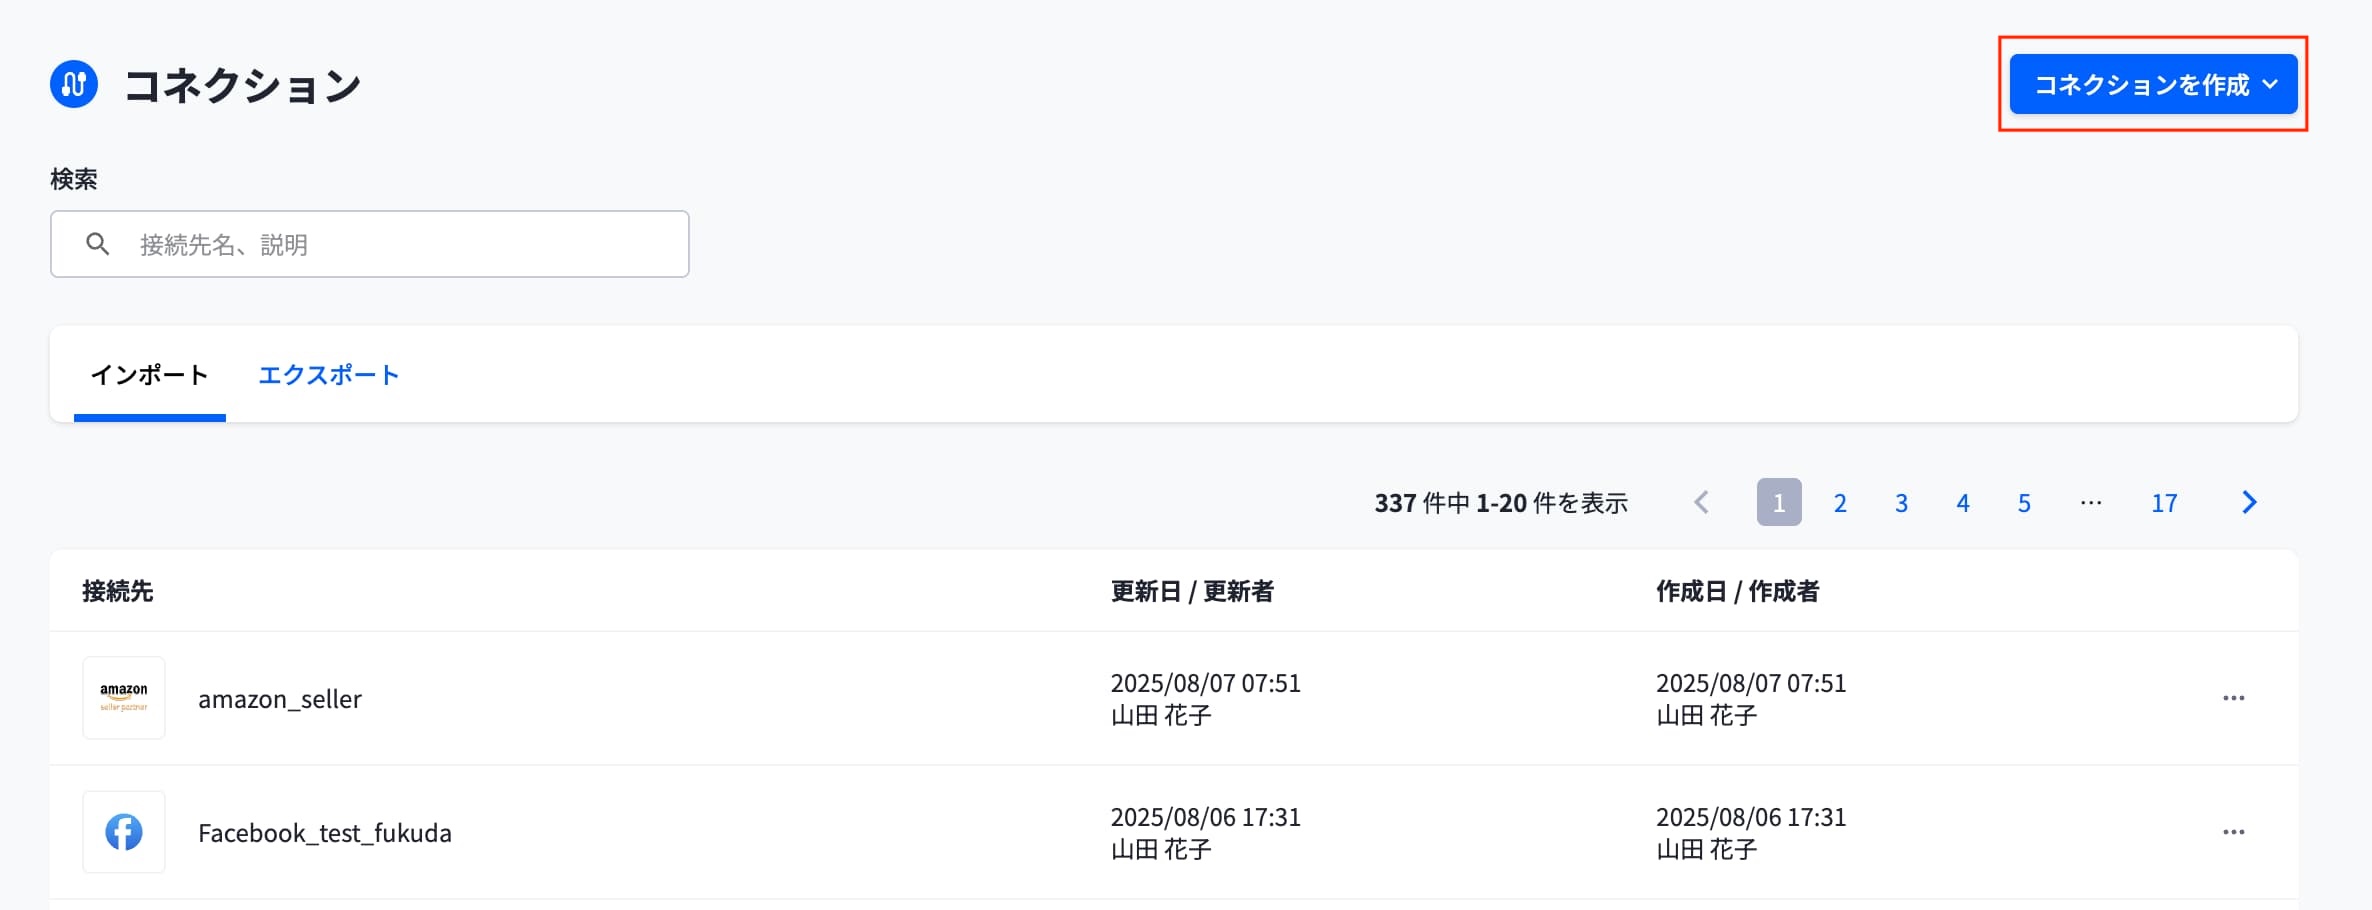
Task: Jump to page 17
Action: tap(2164, 503)
